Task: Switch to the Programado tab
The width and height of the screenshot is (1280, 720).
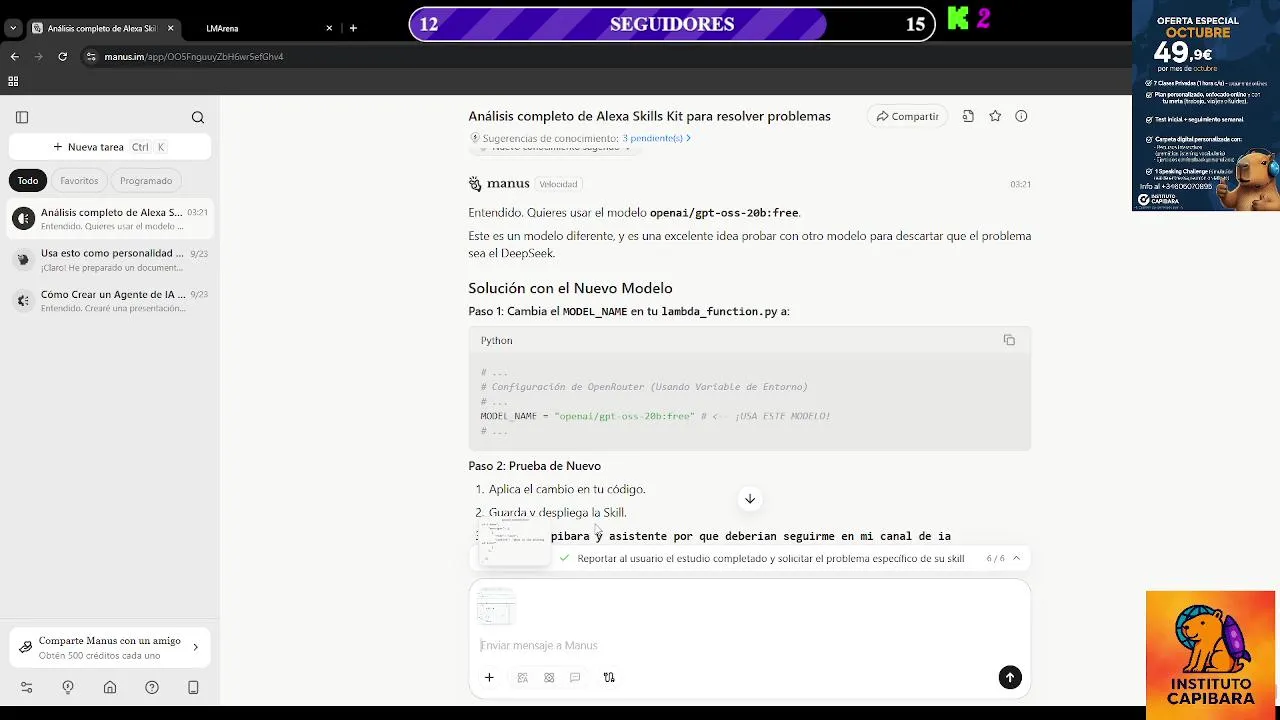Action: coord(146,181)
